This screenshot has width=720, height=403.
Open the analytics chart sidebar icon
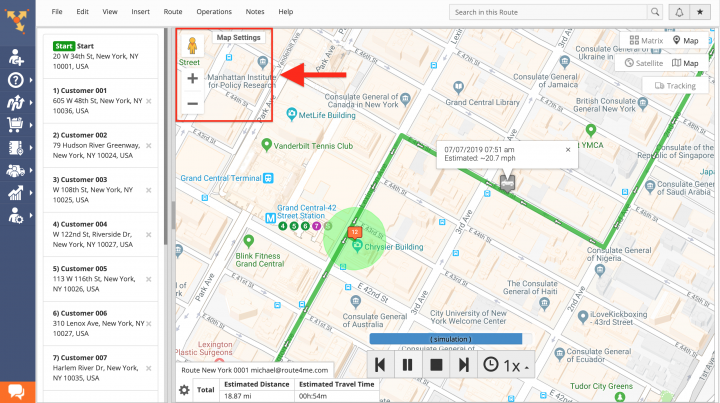16,193
